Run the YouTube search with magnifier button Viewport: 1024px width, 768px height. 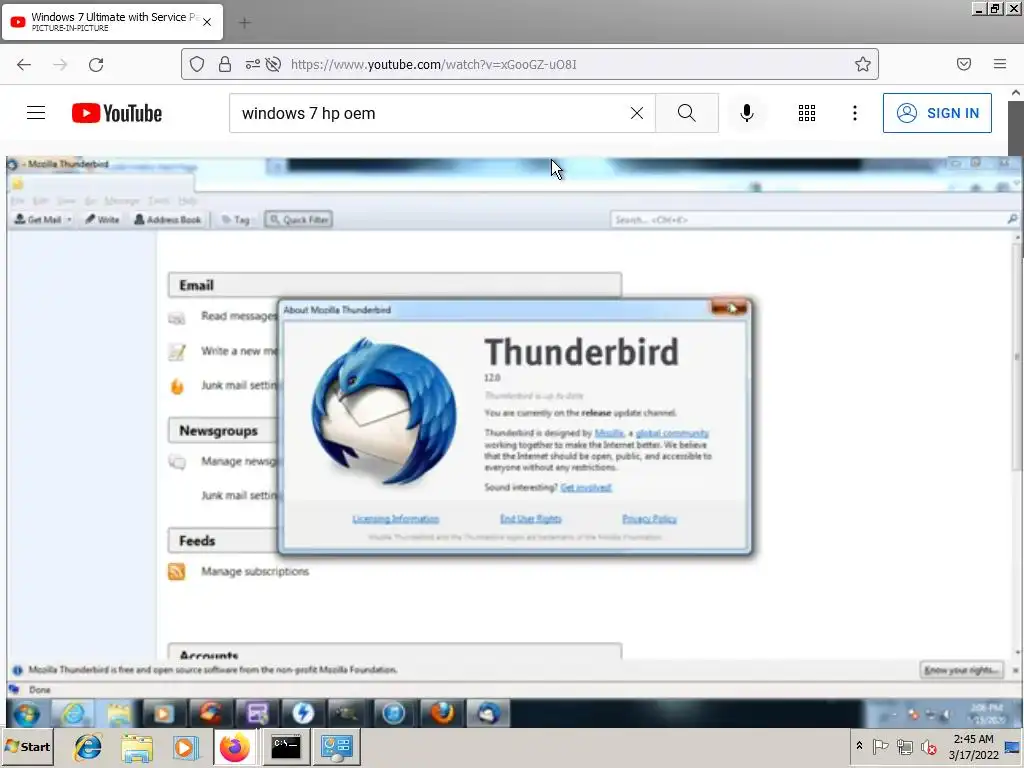pos(686,114)
